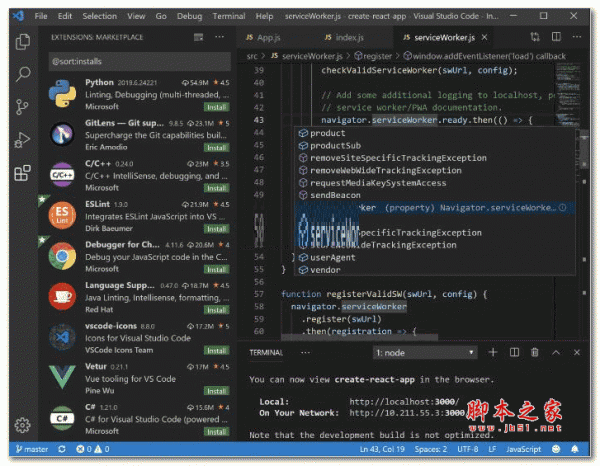Open the notifications bell in status bar
This screenshot has height=466, width=600.
(575, 449)
